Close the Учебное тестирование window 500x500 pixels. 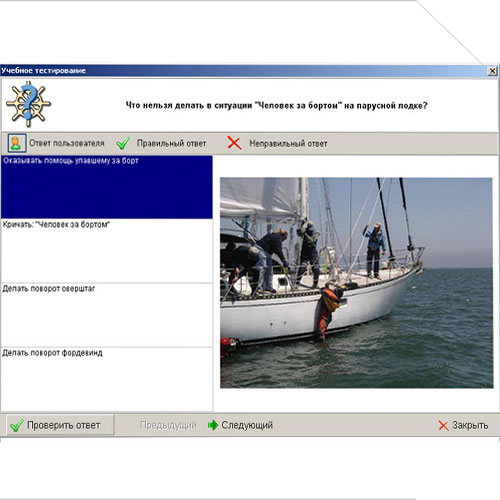click(492, 71)
